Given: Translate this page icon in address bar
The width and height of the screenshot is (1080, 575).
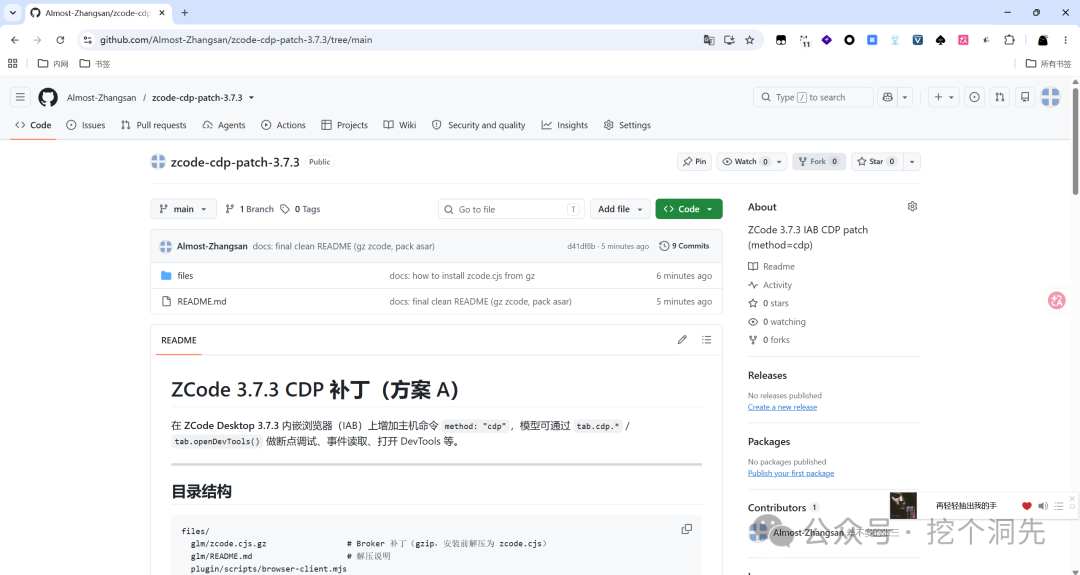Looking at the screenshot, I should [709, 40].
